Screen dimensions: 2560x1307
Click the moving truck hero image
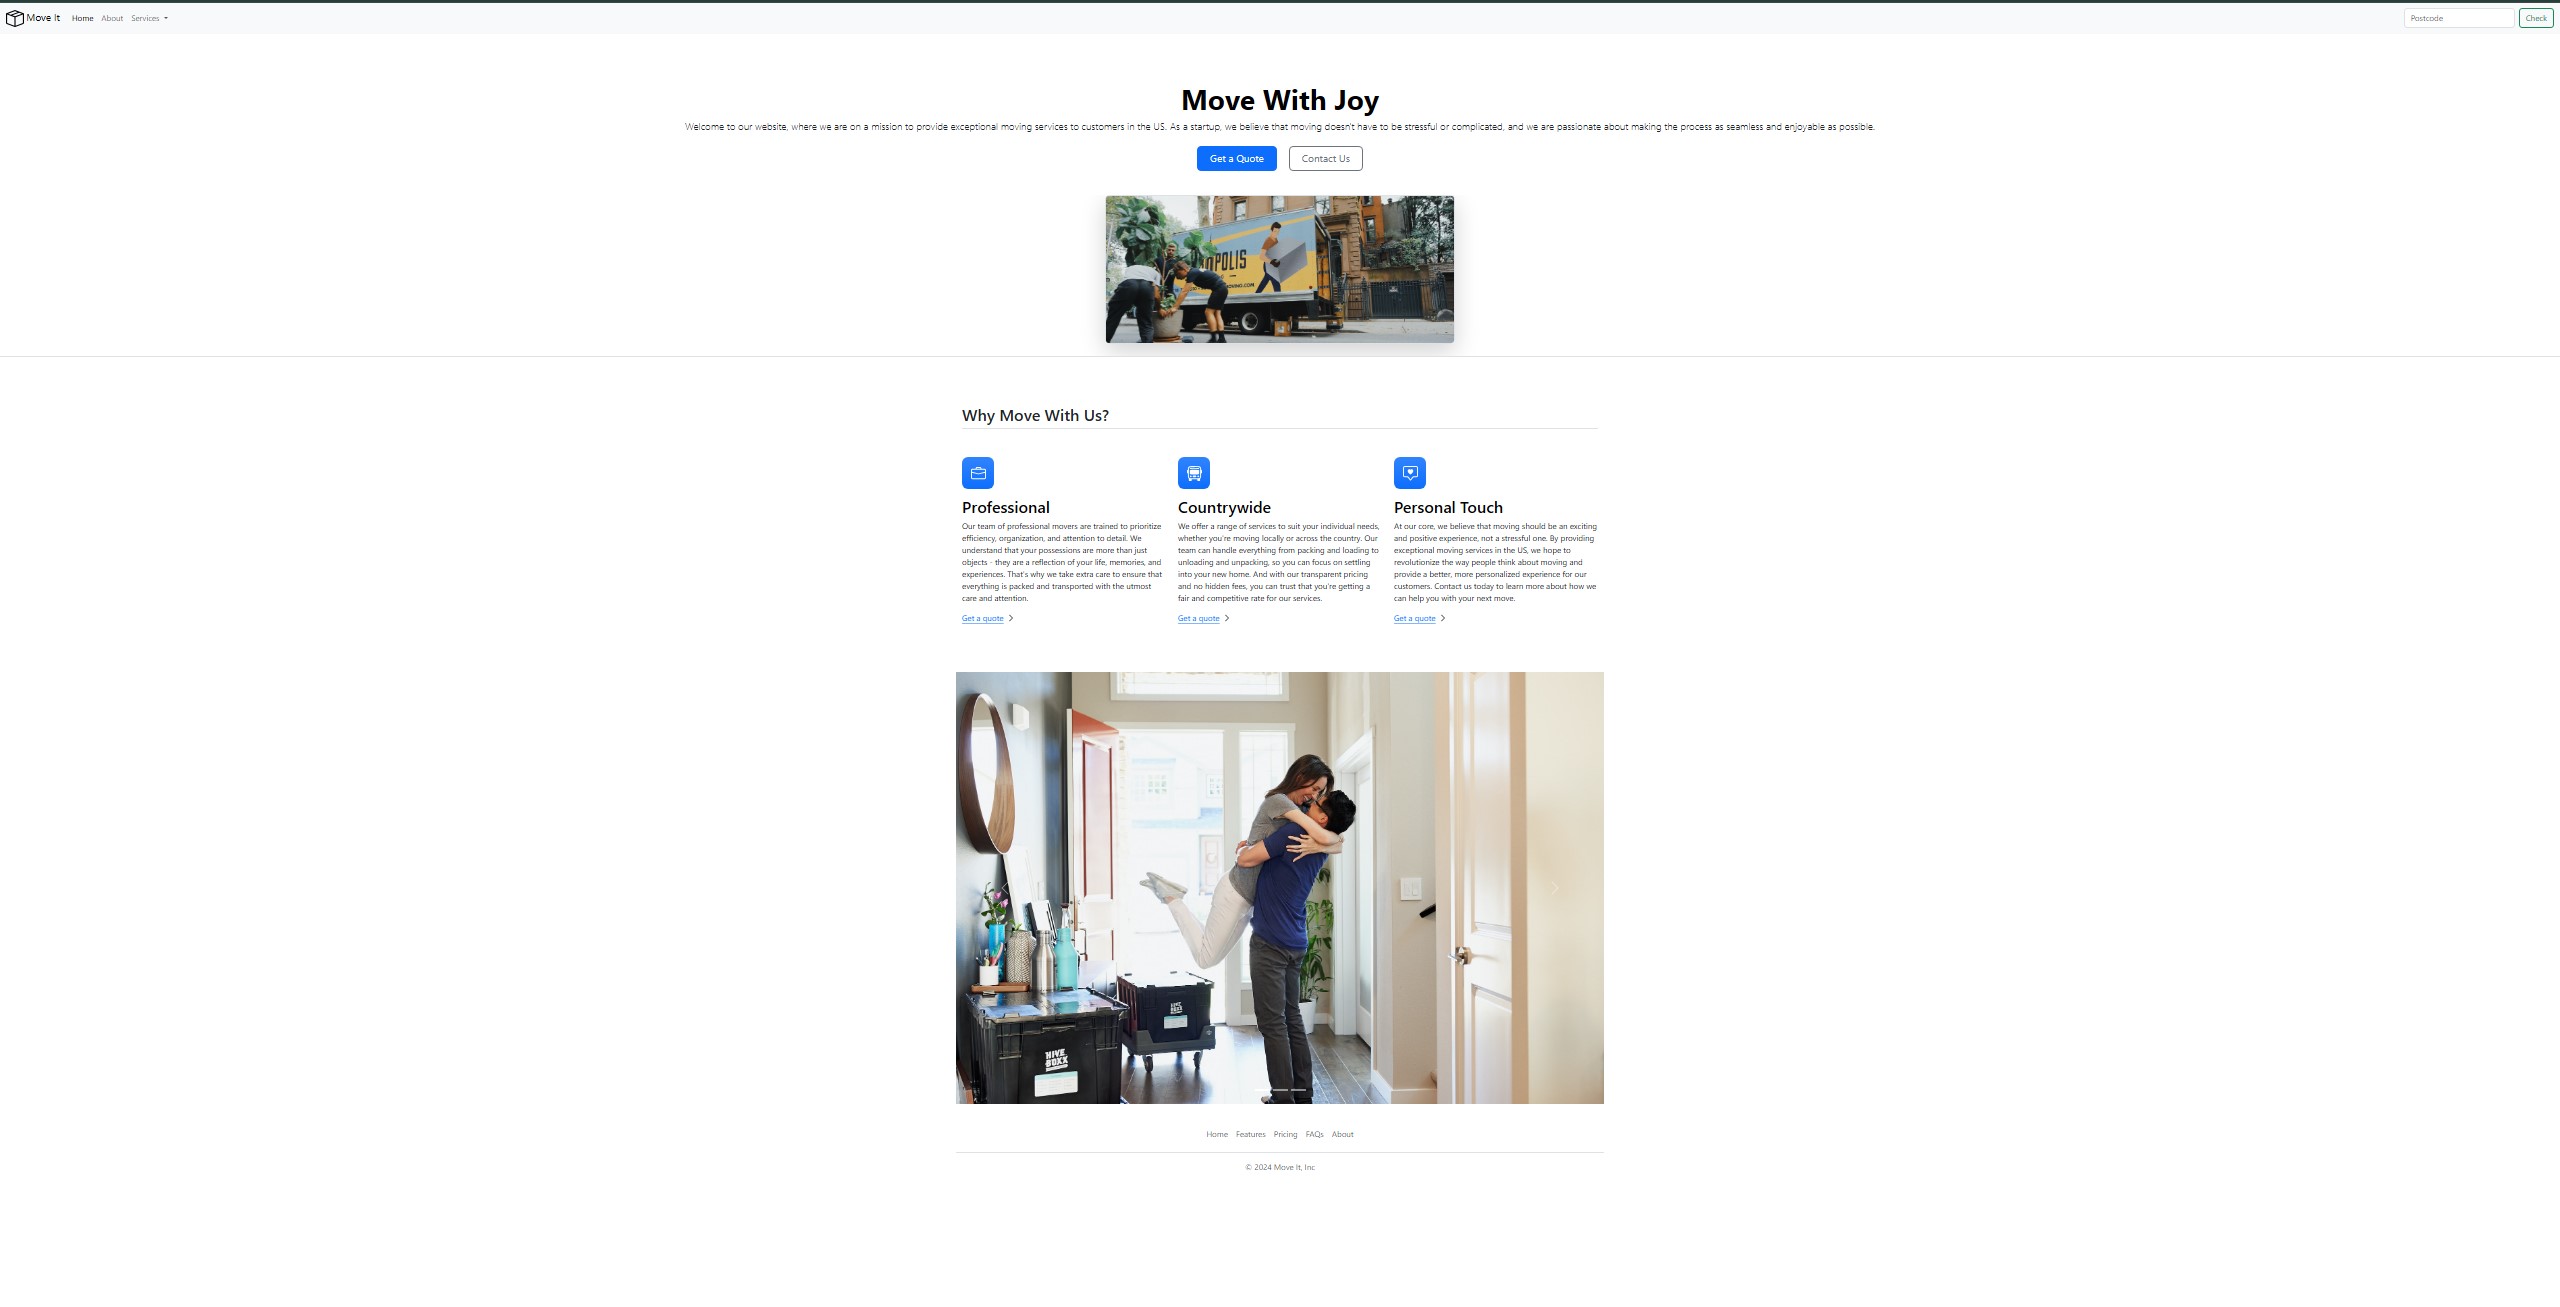[1279, 269]
